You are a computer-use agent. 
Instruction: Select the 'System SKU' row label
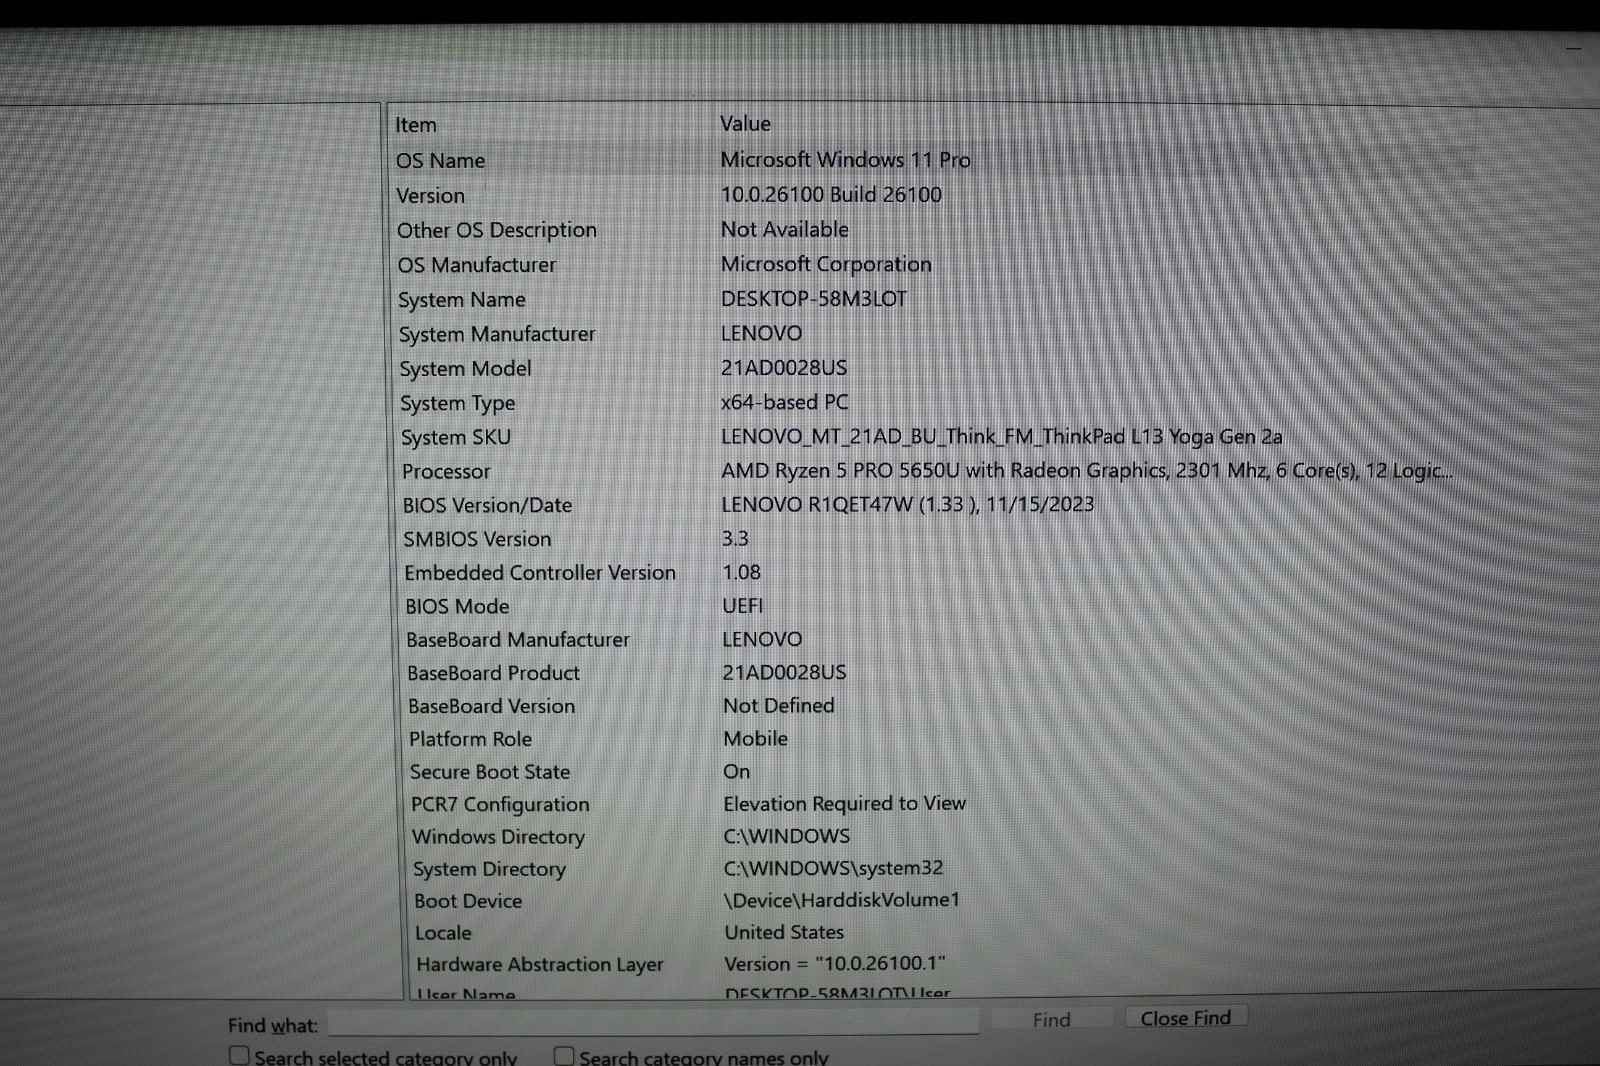[455, 438]
